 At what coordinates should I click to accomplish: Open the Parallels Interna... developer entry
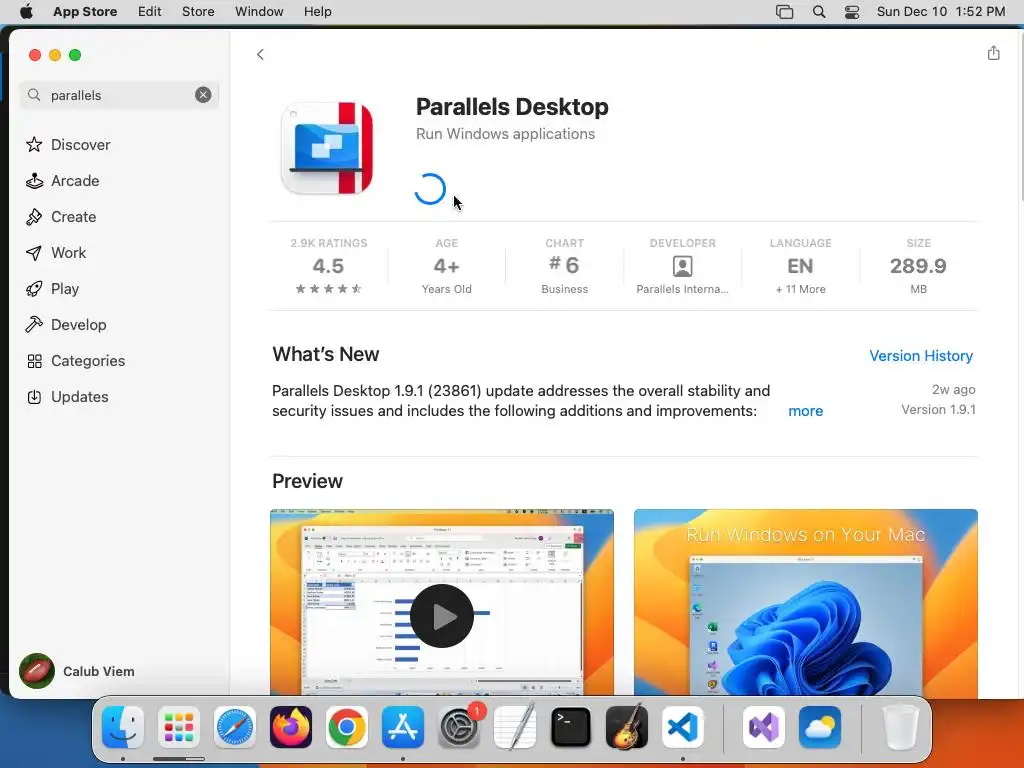[x=682, y=266]
